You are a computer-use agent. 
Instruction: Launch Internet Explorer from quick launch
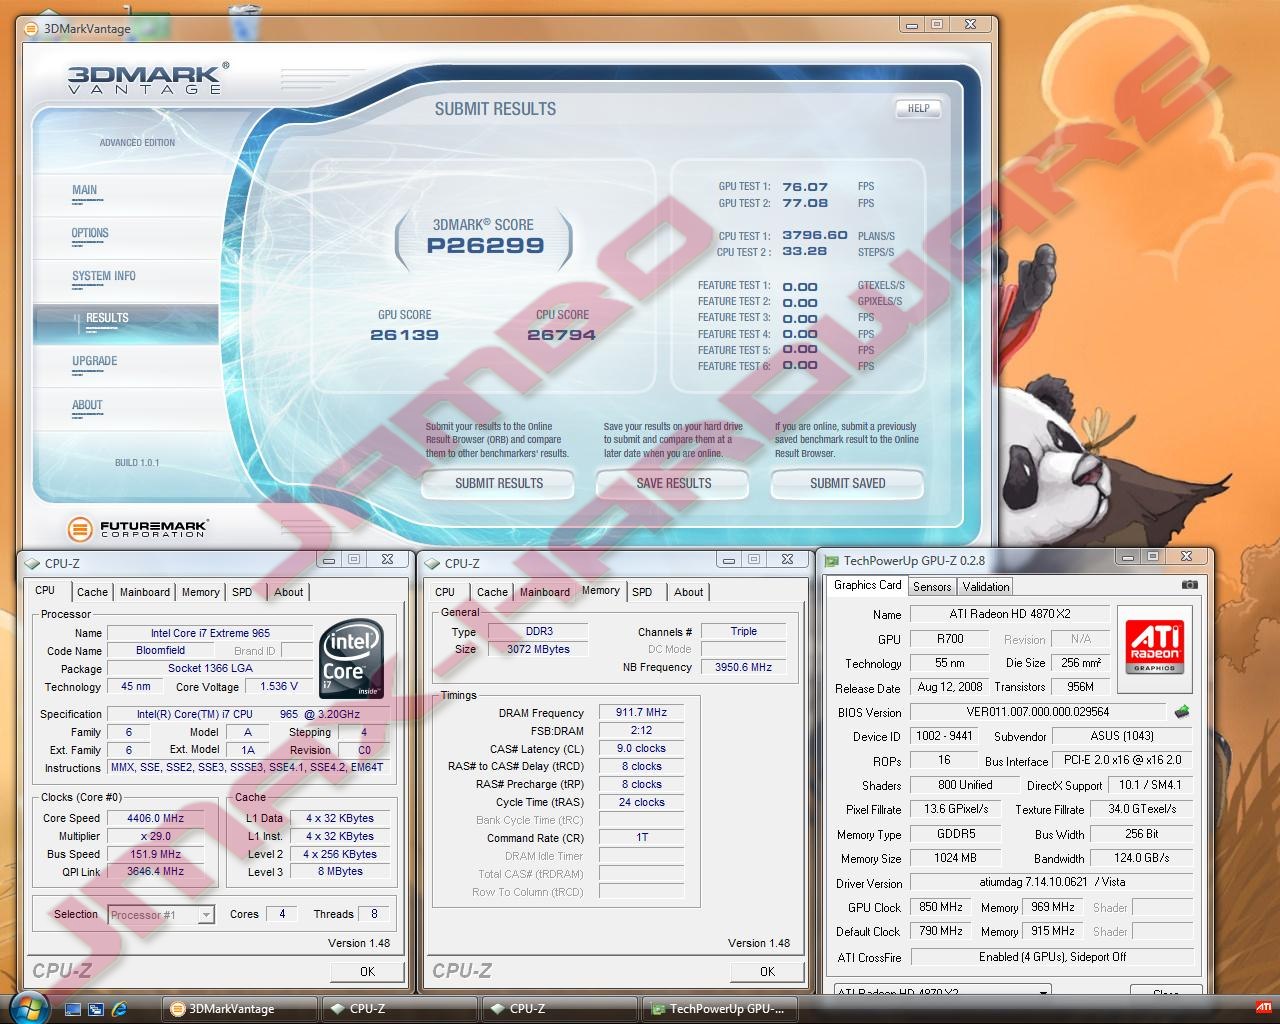point(120,1009)
